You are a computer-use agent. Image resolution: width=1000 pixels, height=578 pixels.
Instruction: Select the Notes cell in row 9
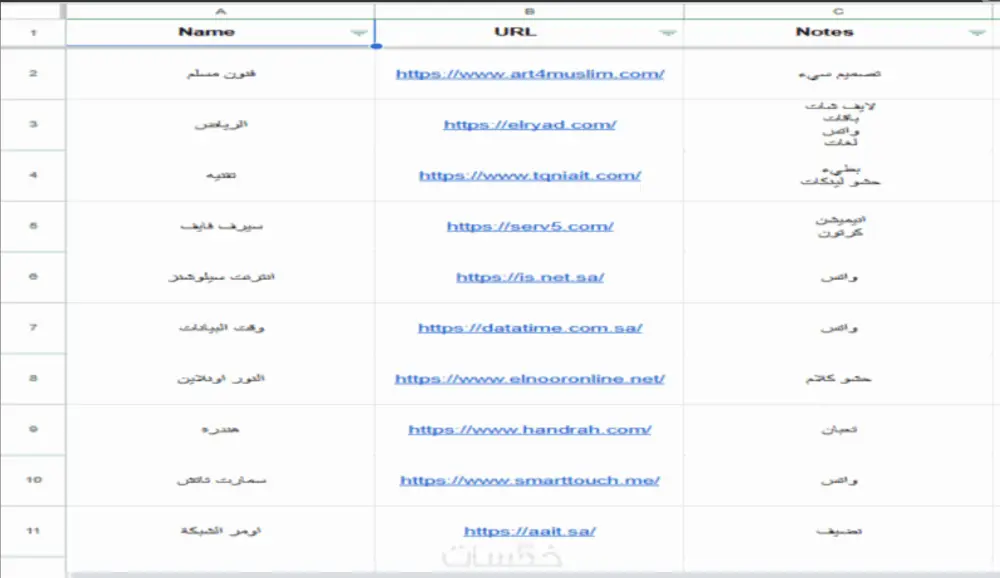(839, 429)
